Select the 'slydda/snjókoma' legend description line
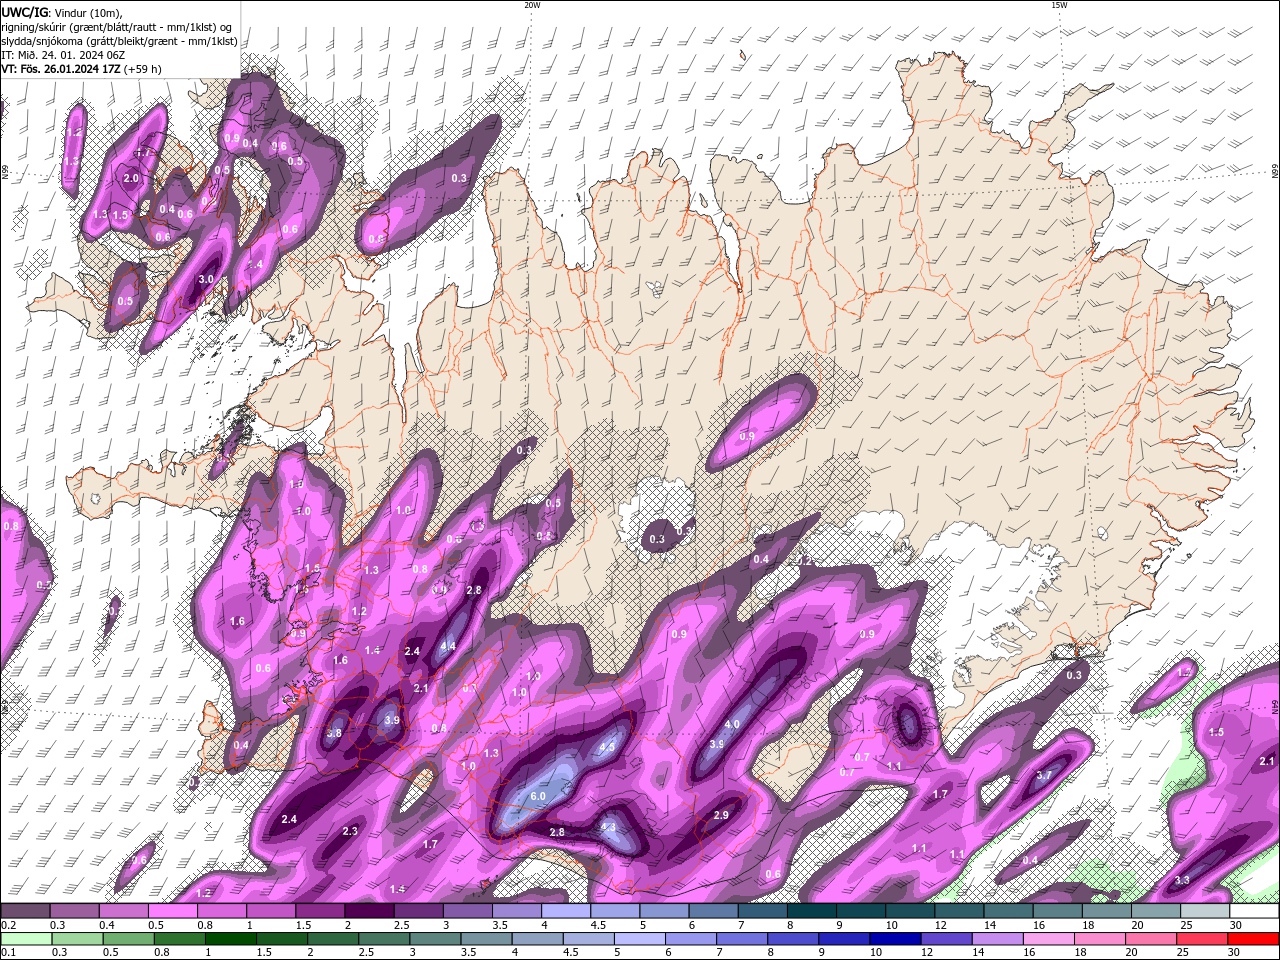The width and height of the screenshot is (1280, 960). [120, 40]
